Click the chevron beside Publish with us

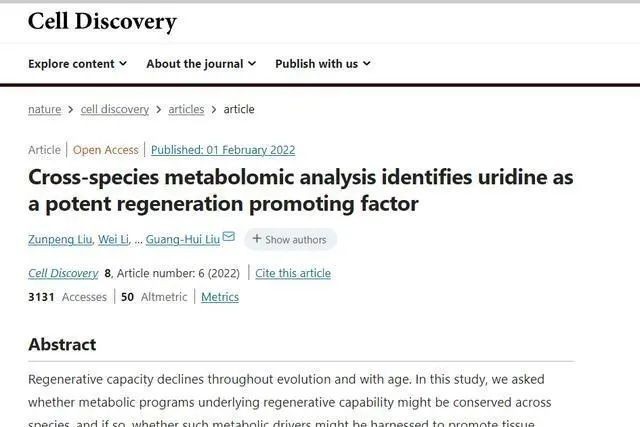(367, 64)
